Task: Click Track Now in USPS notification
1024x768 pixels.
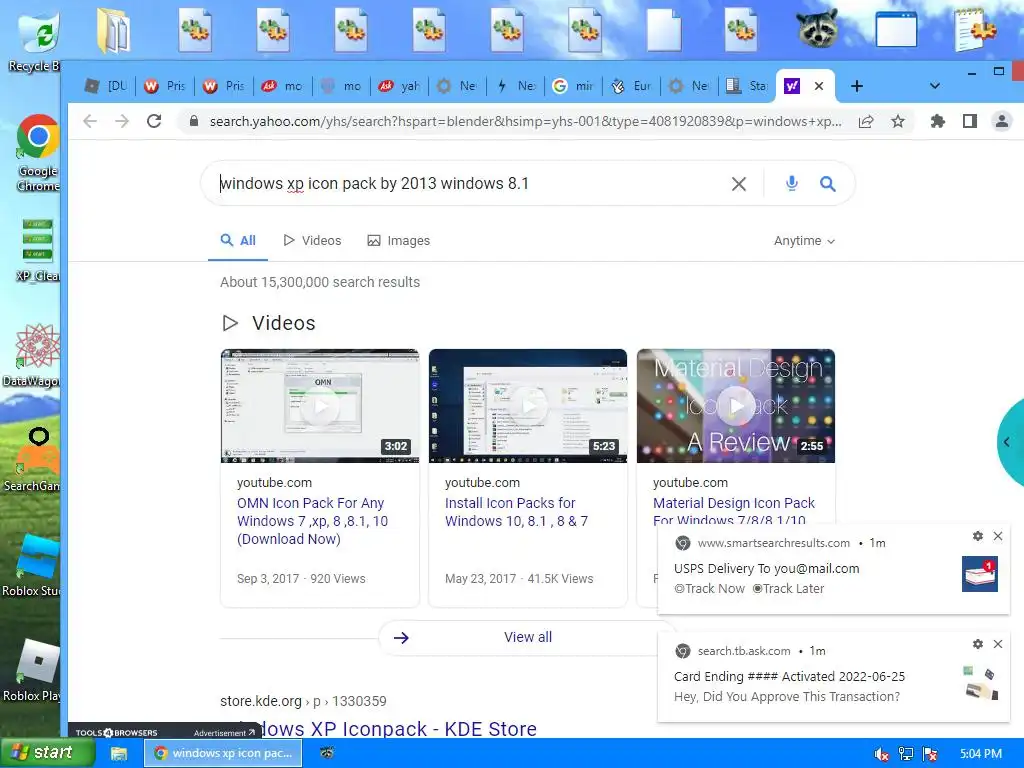Action: 709,588
